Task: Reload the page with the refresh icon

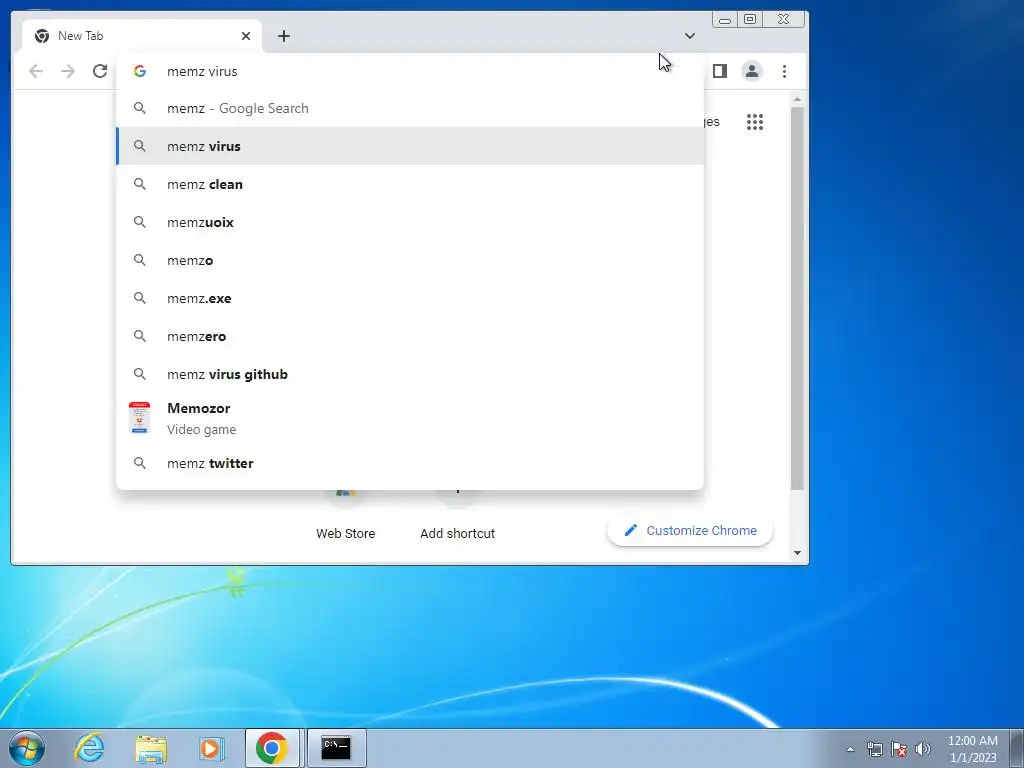Action: click(x=100, y=71)
